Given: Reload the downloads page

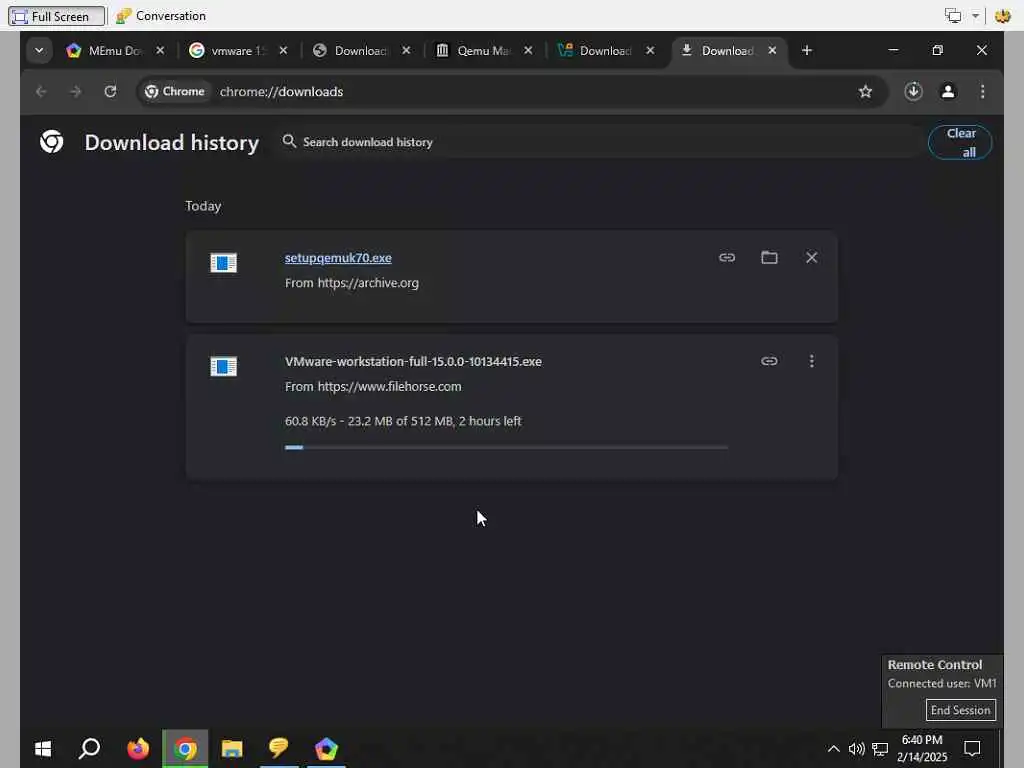Looking at the screenshot, I should [x=110, y=91].
